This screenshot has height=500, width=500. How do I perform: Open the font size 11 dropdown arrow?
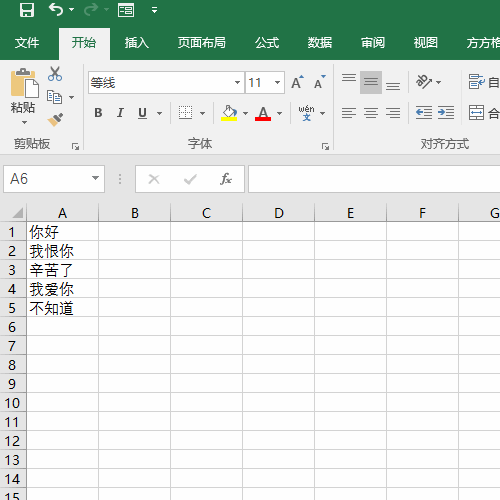point(277,82)
